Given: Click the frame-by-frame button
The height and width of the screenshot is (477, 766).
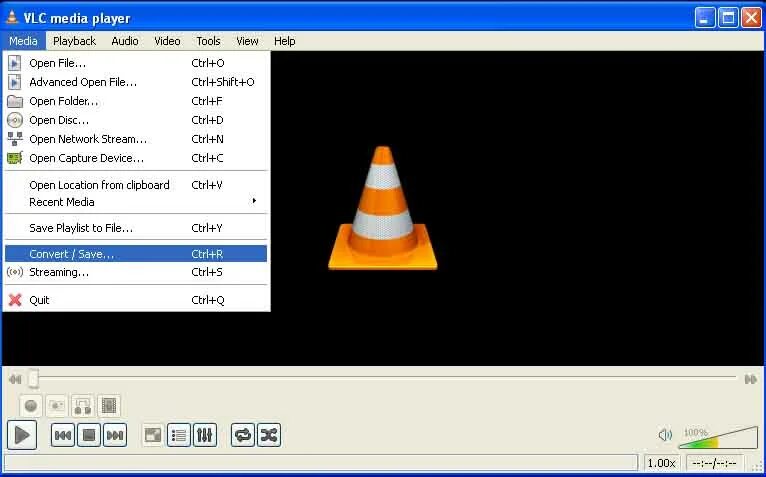Looking at the screenshot, I should coord(108,406).
